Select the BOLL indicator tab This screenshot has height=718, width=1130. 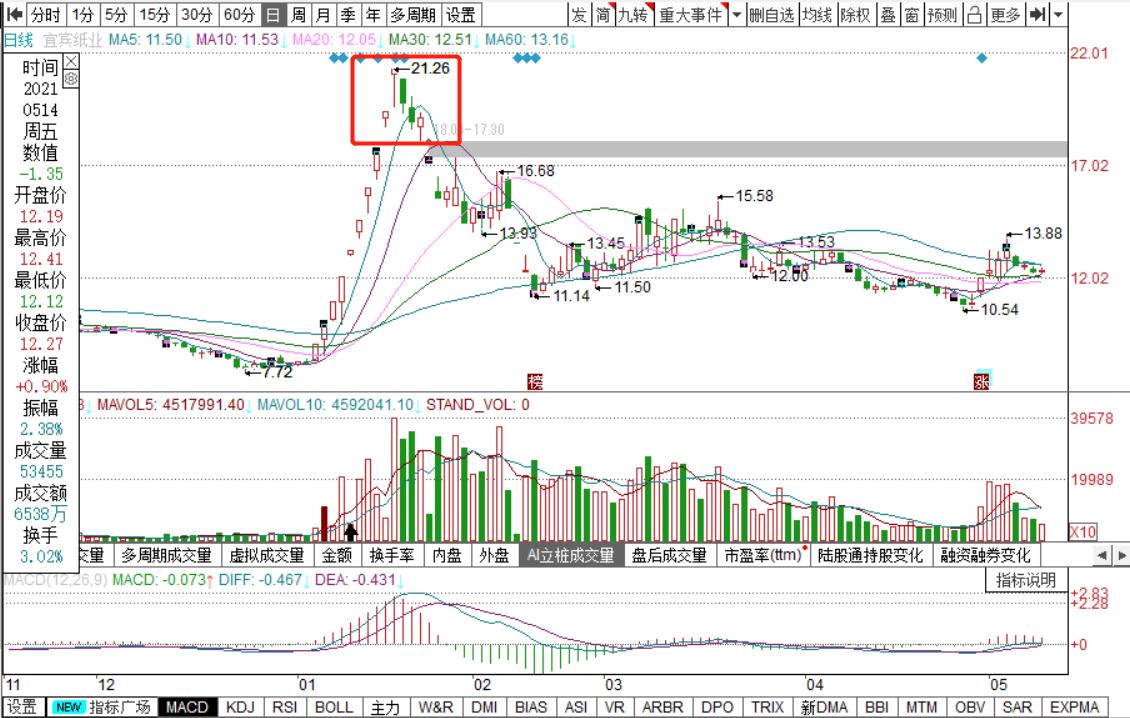point(334,706)
